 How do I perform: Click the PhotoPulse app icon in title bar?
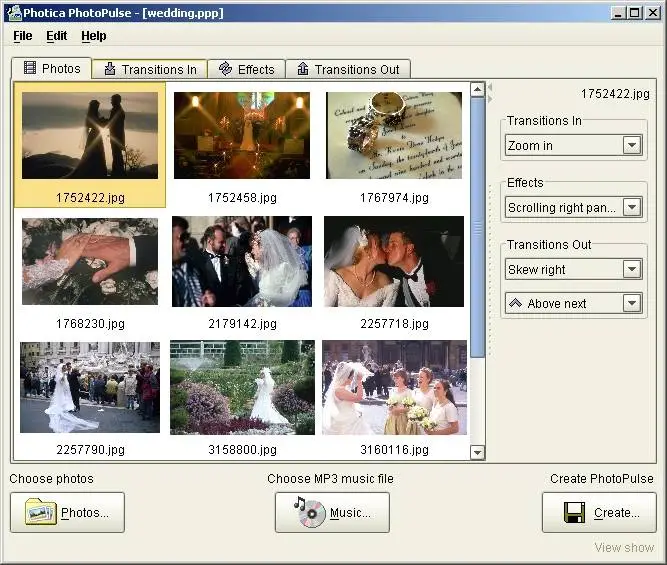tap(14, 13)
